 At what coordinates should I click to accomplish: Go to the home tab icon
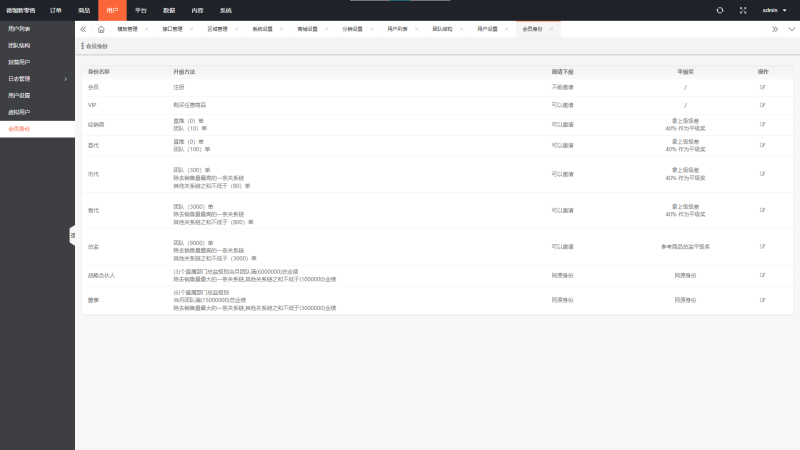(101, 29)
